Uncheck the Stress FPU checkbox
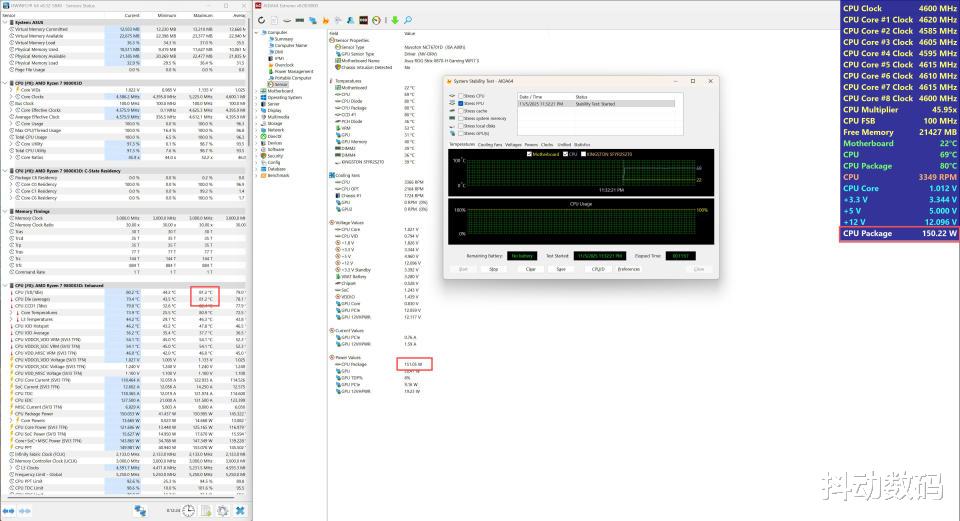The height and width of the screenshot is (521, 960). 459,103
